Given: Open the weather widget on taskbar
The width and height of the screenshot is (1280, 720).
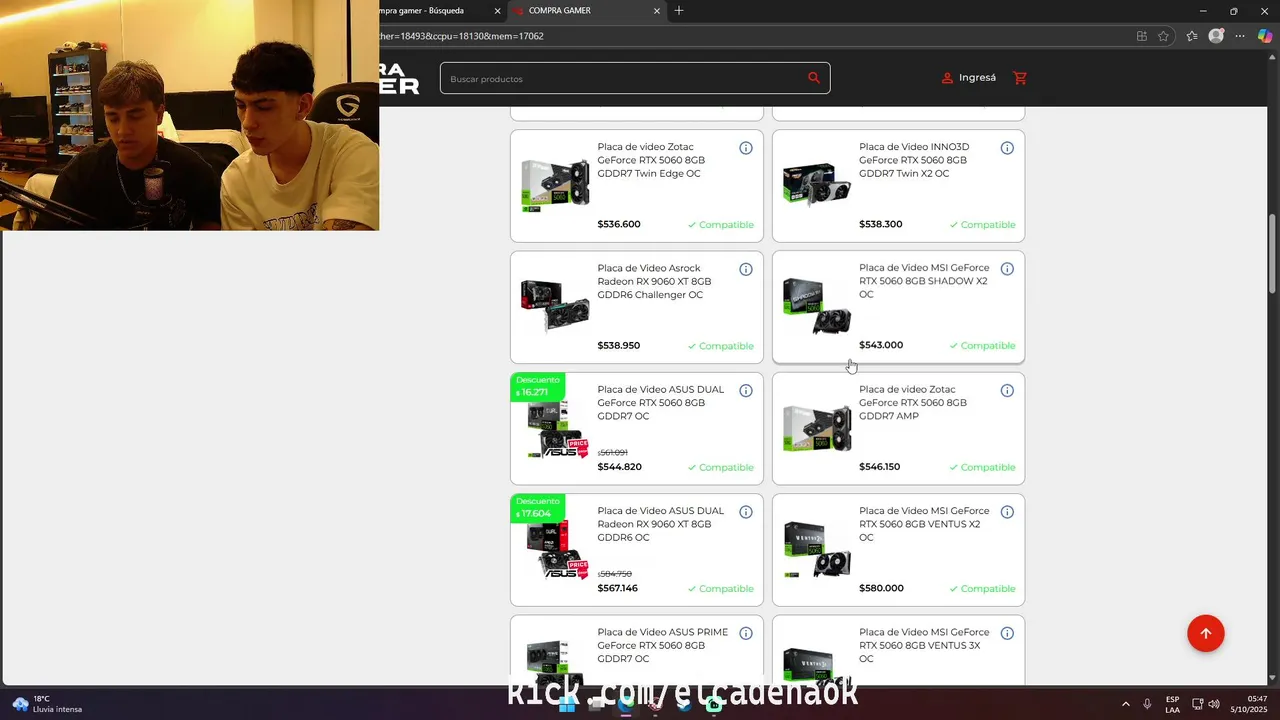Looking at the screenshot, I should coord(47,704).
